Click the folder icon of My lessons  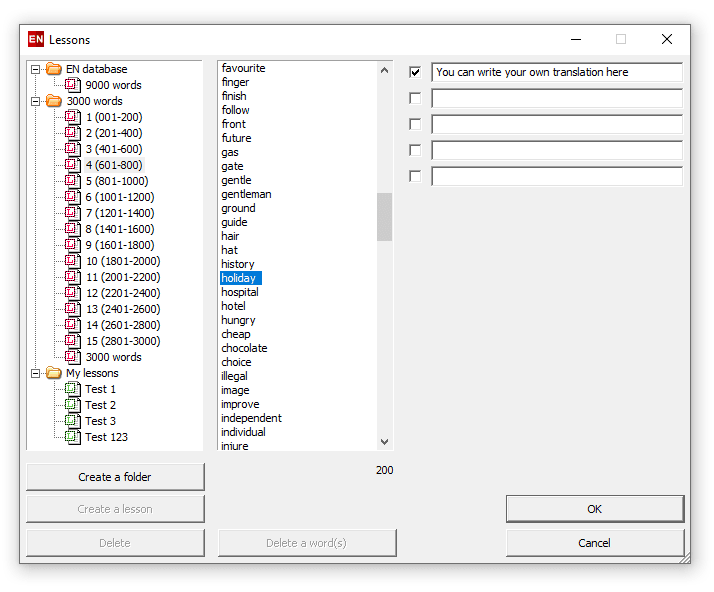point(54,373)
